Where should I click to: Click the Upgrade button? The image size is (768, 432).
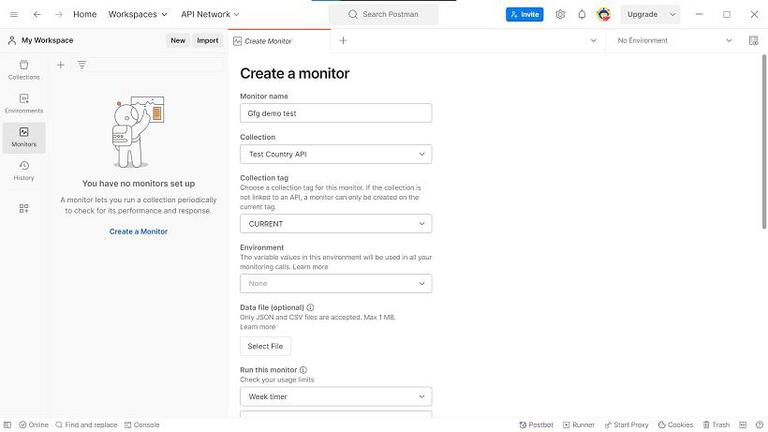coord(643,15)
